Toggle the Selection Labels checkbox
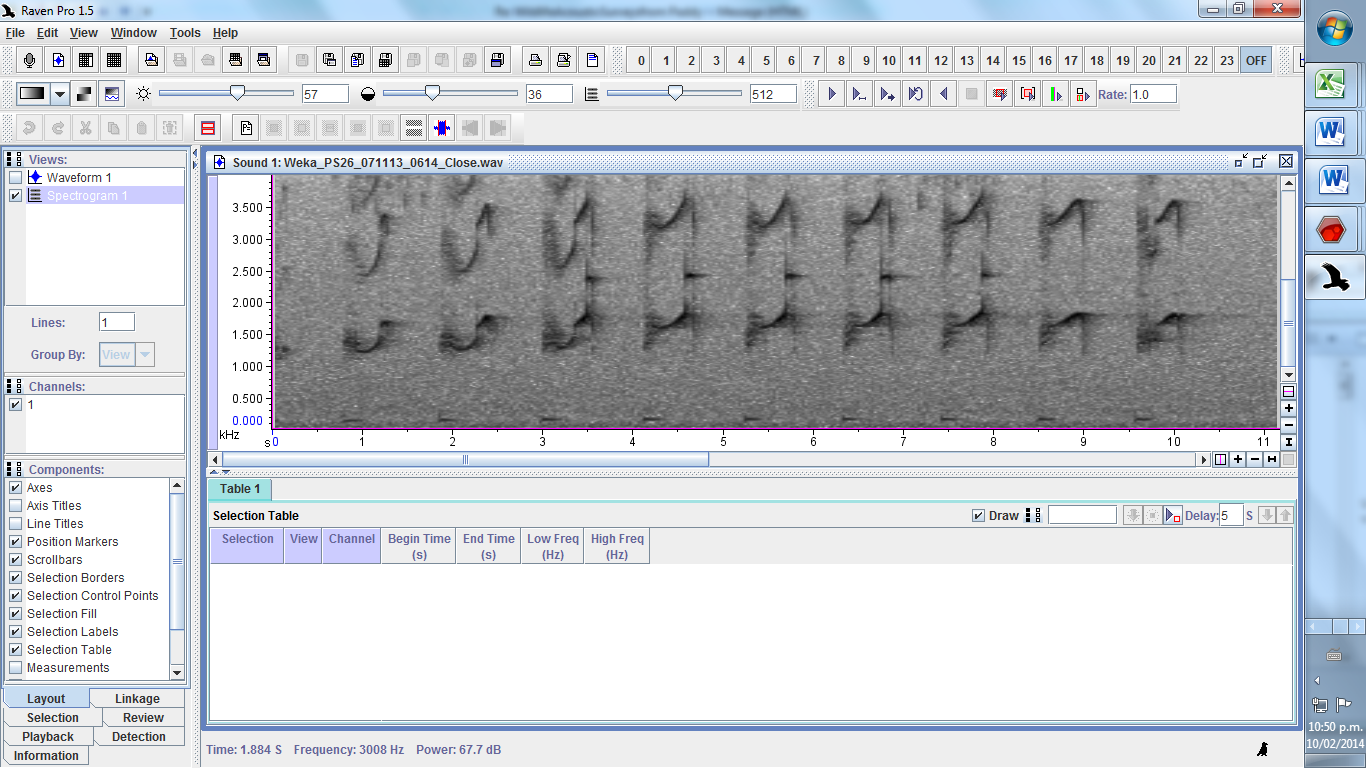Viewport: 1366px width, 768px height. [16, 632]
